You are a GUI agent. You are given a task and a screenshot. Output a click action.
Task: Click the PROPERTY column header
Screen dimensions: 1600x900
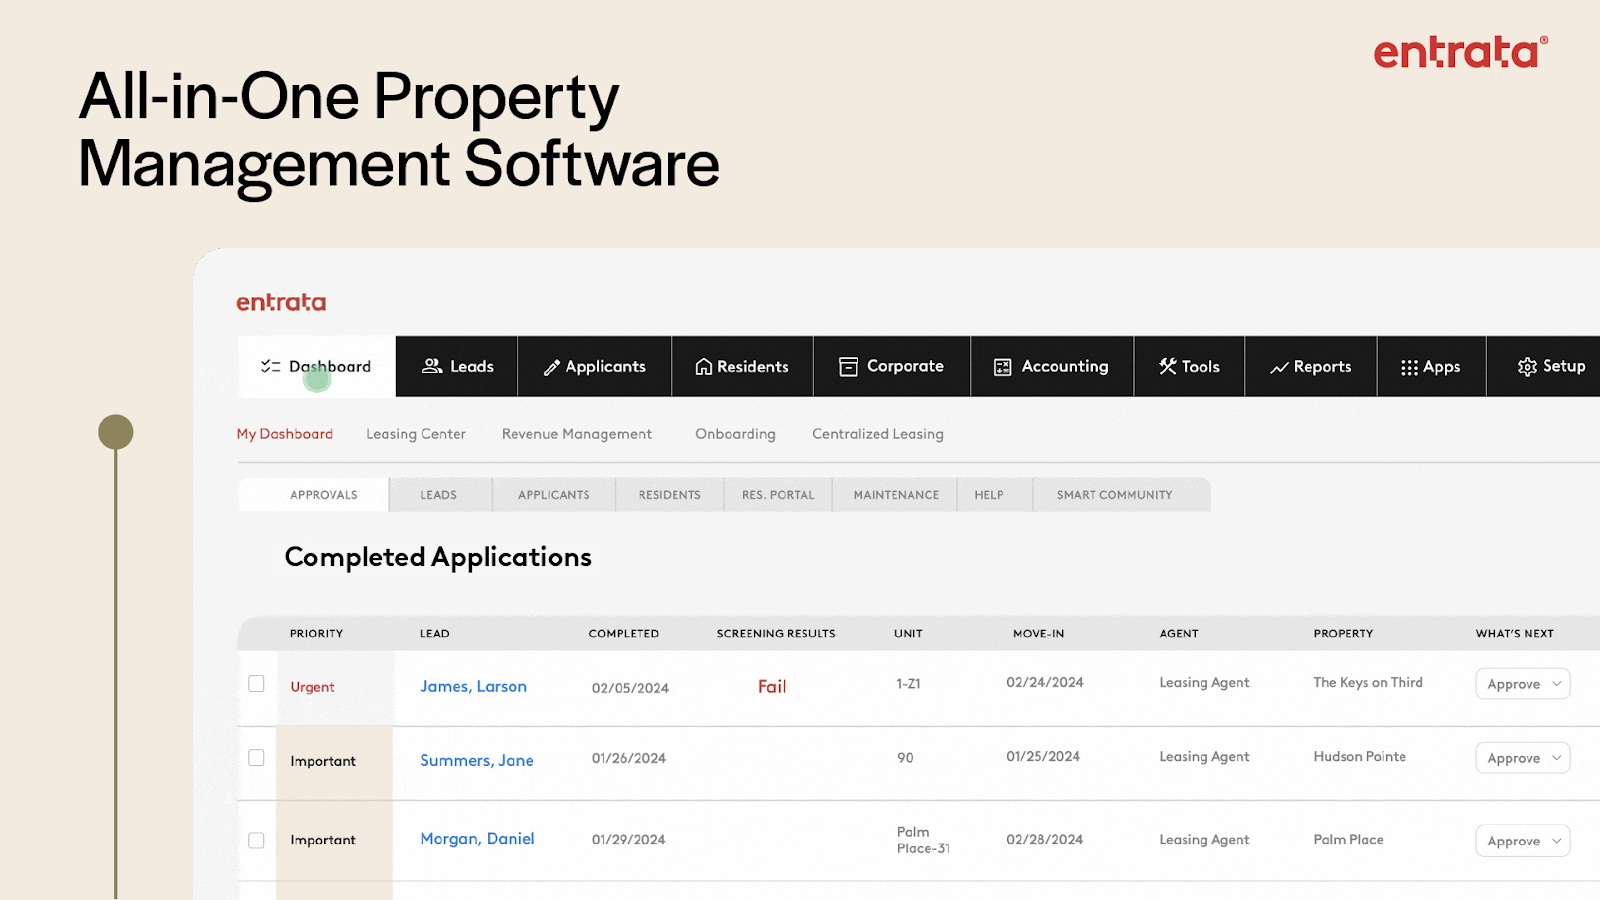coord(1343,633)
